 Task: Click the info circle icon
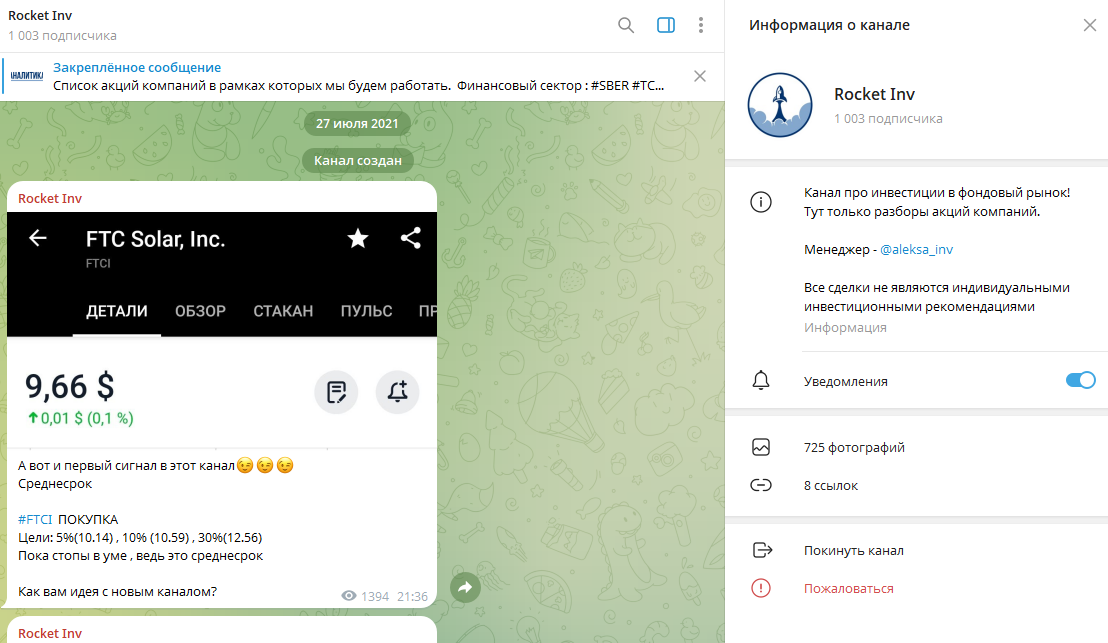[761, 202]
